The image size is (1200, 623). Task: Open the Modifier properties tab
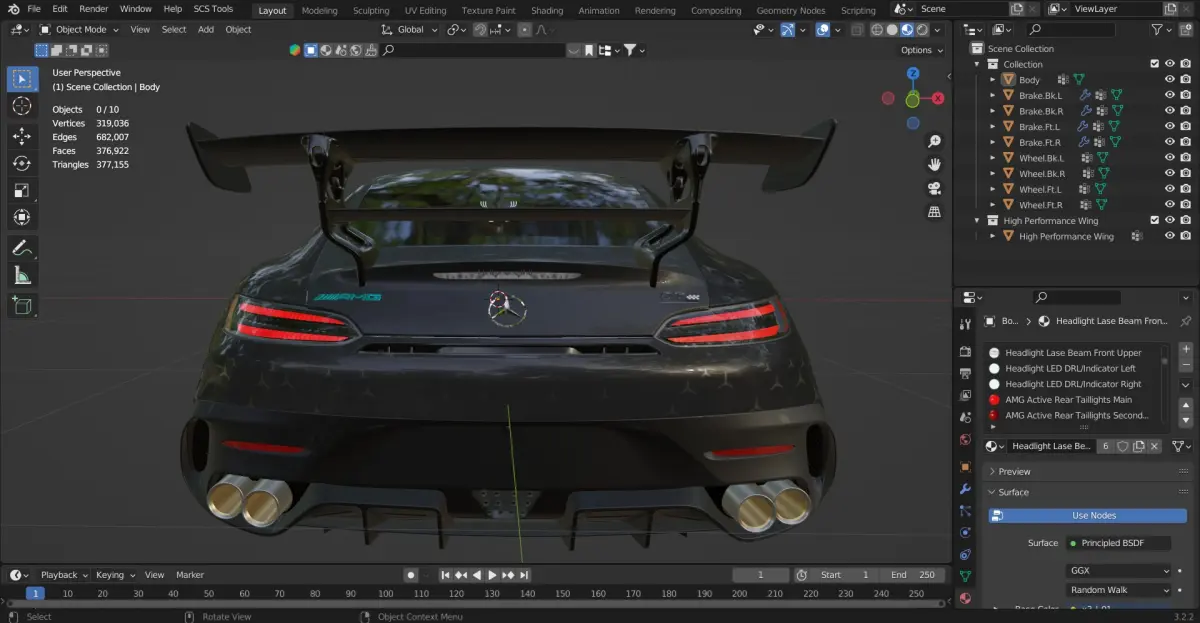pyautogui.click(x=965, y=489)
